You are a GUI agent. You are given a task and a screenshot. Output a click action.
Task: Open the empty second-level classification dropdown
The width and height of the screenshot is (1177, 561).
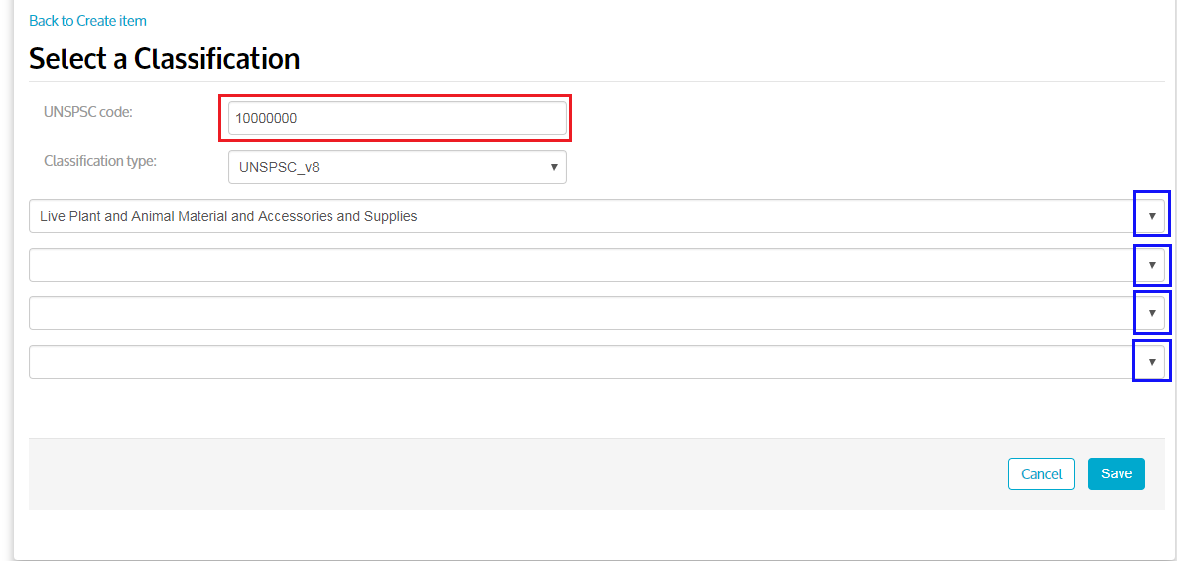[x=597, y=265]
